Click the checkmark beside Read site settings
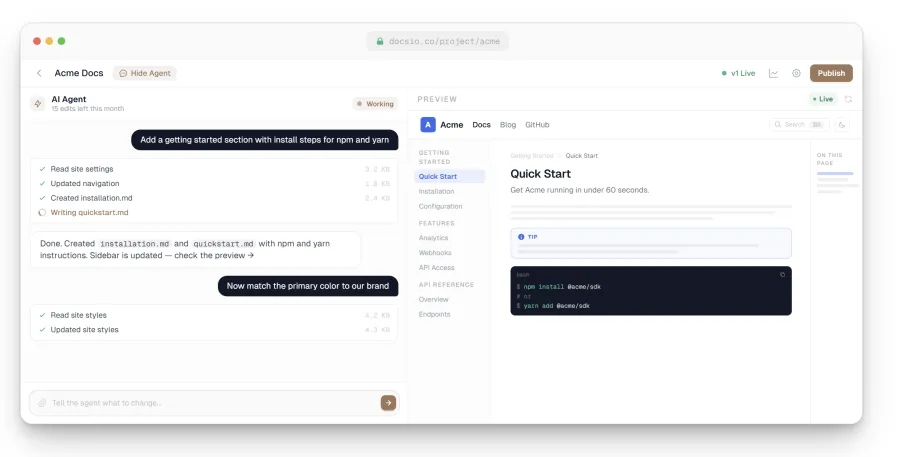The width and height of the screenshot is (900, 457). [x=42, y=169]
